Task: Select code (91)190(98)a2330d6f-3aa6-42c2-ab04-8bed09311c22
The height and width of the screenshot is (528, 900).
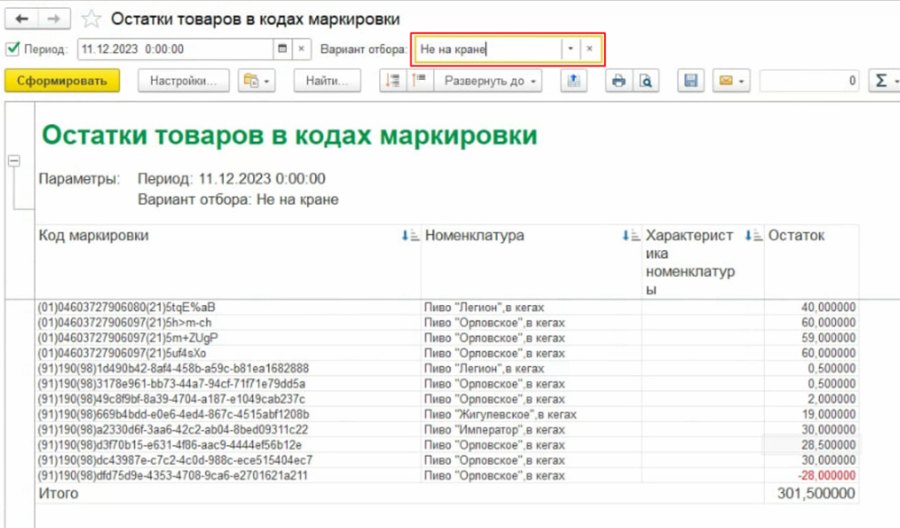Action: (173, 430)
